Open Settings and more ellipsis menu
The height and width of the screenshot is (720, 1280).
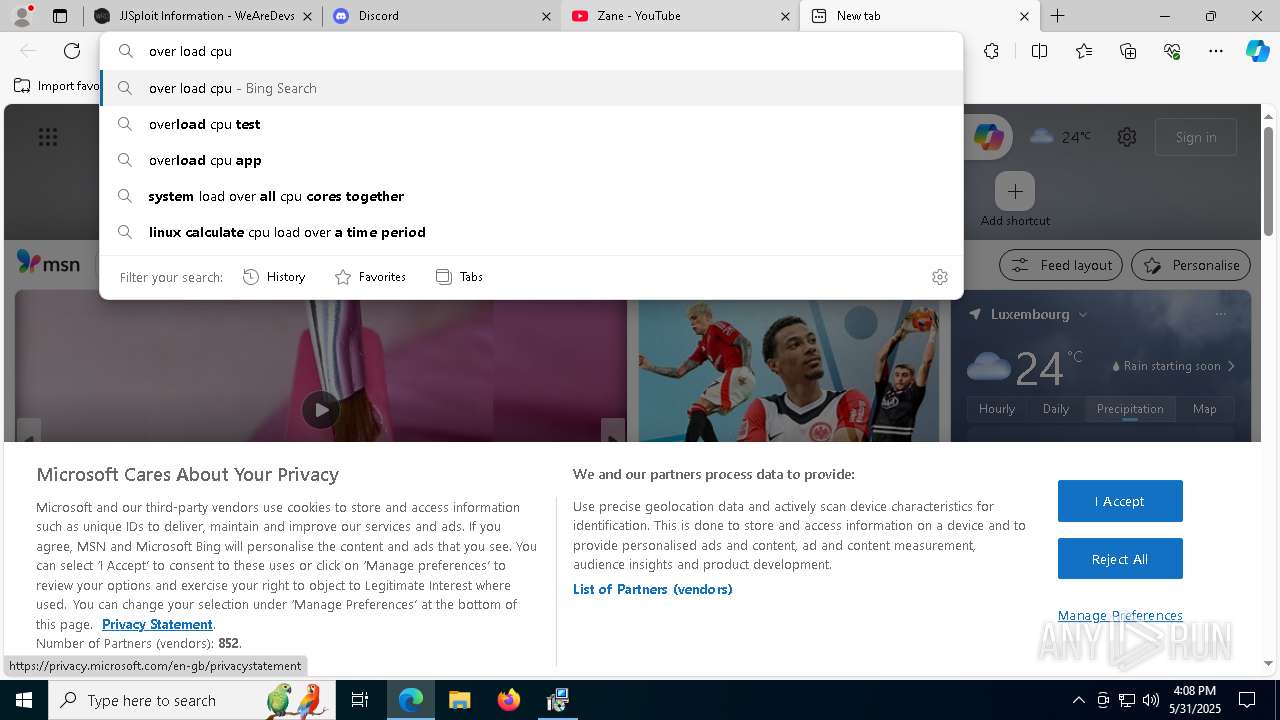(1216, 51)
